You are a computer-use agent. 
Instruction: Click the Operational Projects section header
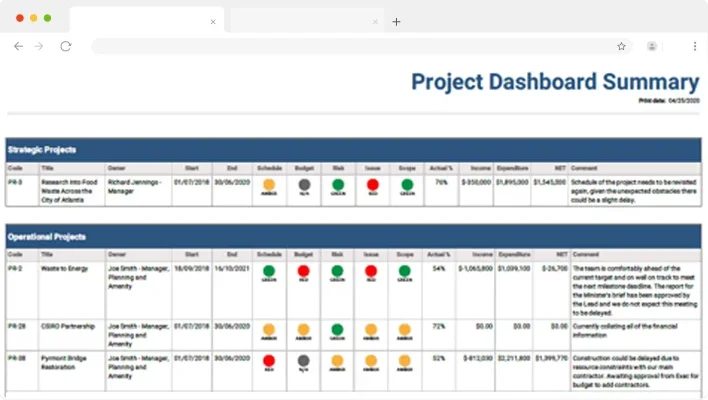click(x=46, y=237)
